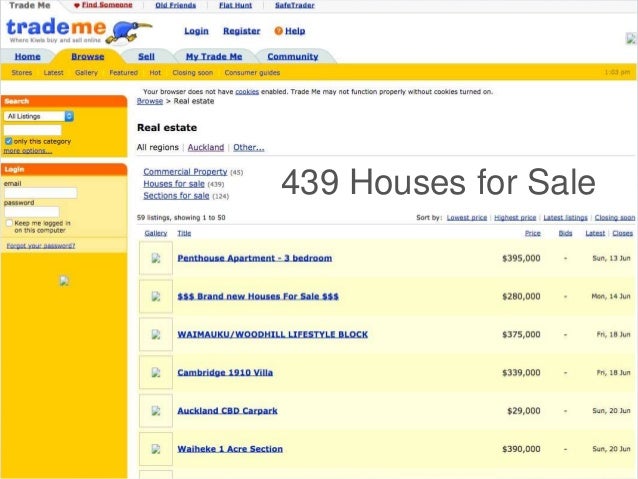Open Auckland CBD Carpark listing

coord(227,411)
